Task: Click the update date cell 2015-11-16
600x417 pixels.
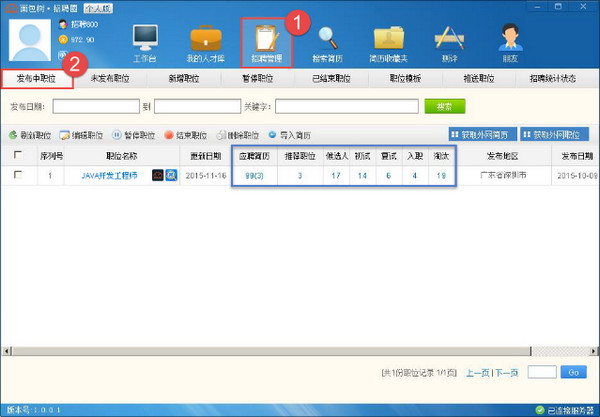Action: [x=206, y=176]
